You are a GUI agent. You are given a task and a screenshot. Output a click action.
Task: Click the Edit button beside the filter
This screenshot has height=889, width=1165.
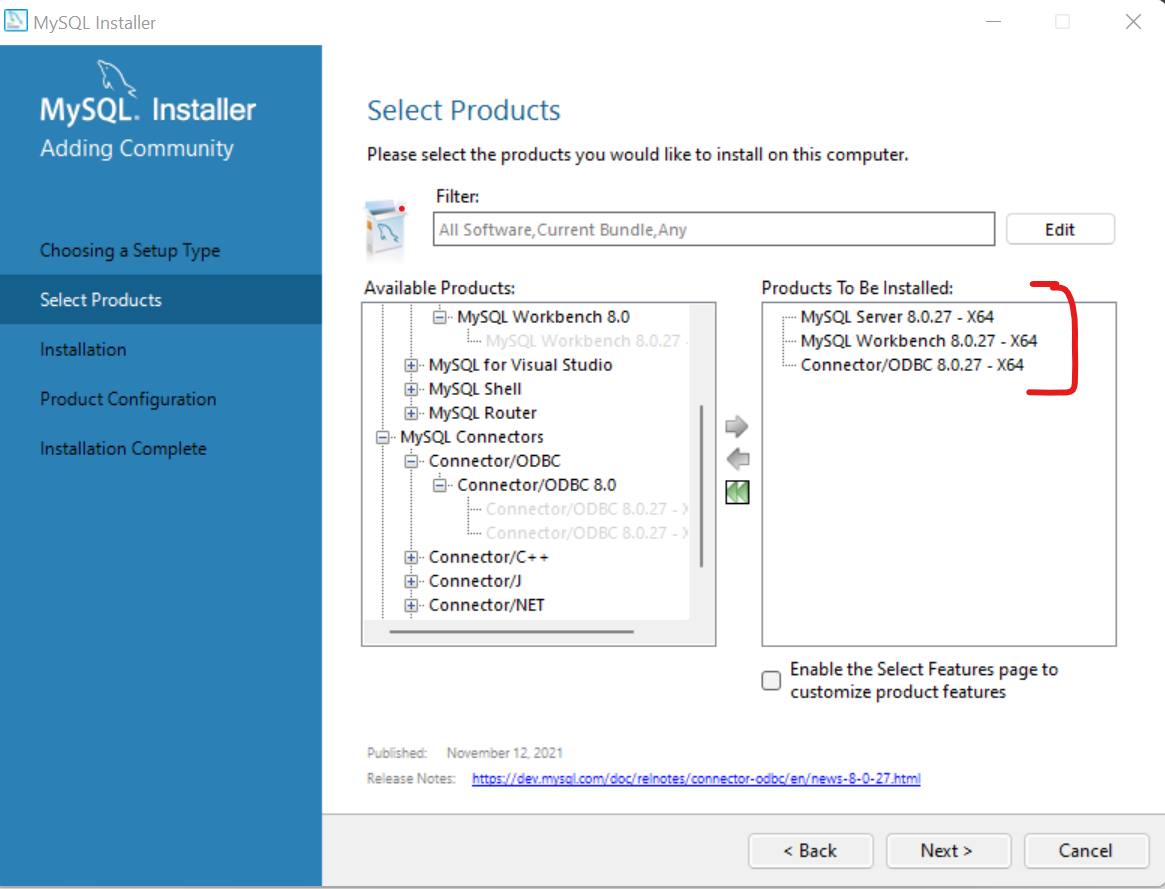point(1060,229)
